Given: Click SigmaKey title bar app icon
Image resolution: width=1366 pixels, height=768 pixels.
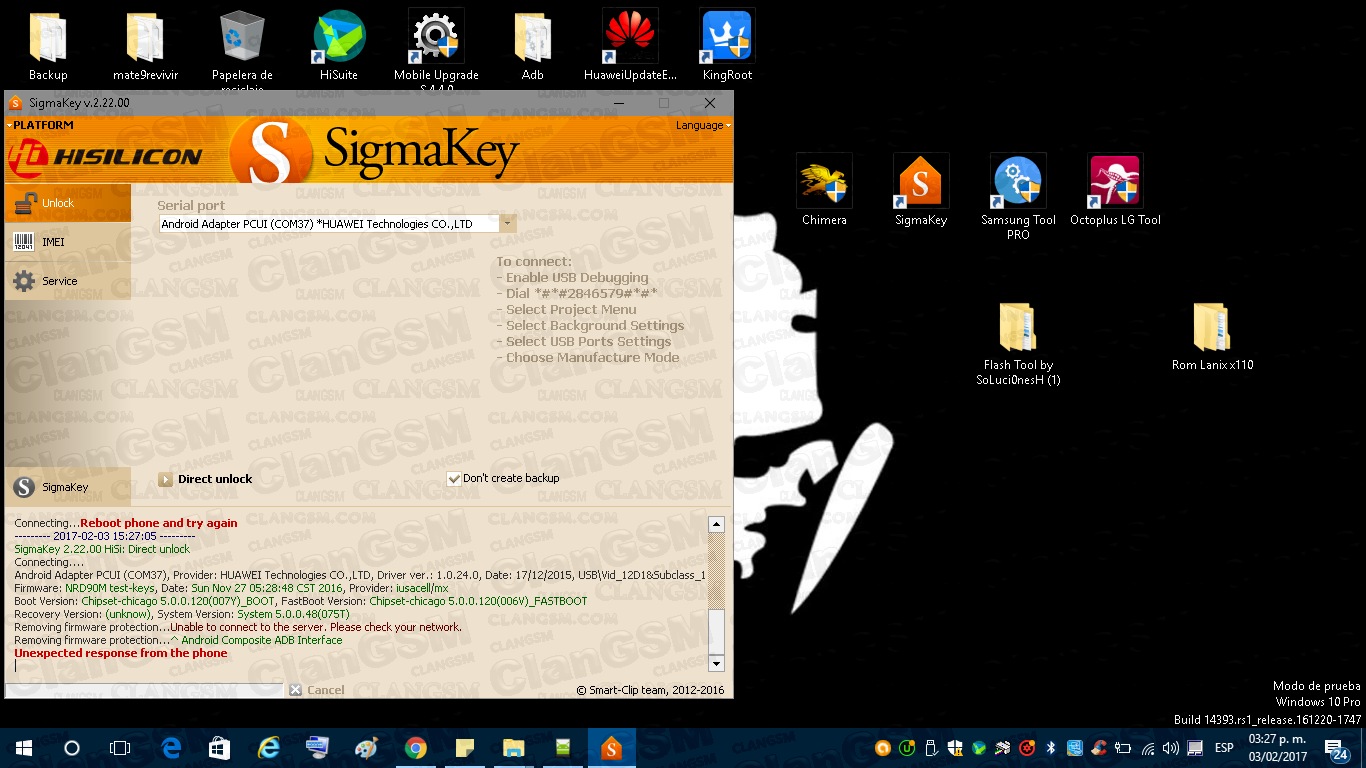Looking at the screenshot, I should (15, 103).
